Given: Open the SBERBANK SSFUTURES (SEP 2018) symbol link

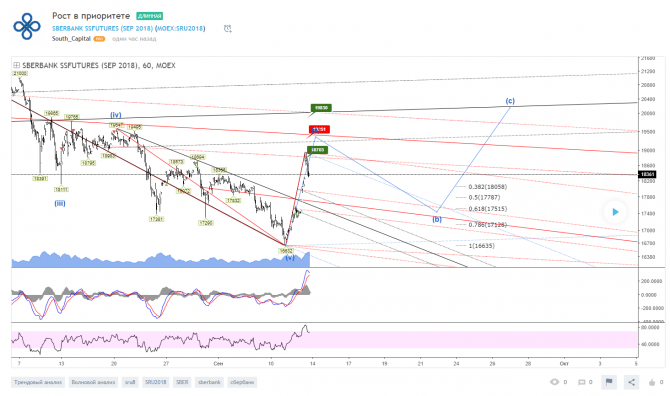Looking at the screenshot, I should click(x=102, y=29).
